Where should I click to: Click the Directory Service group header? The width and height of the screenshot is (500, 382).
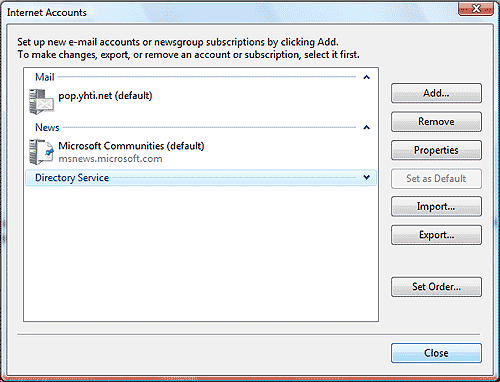click(201, 178)
